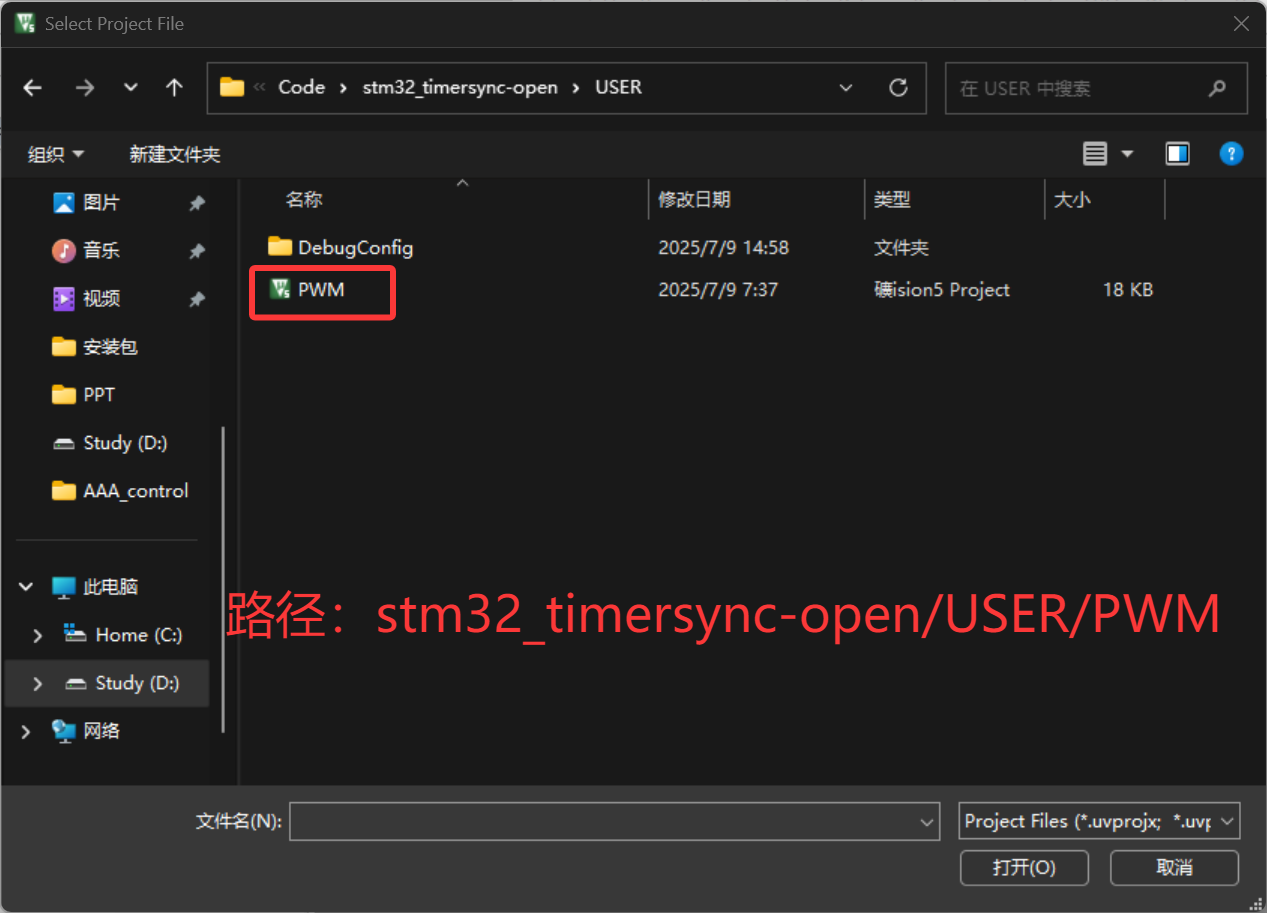Sort by 修改日期 column header
This screenshot has width=1267, height=913.
pos(694,200)
